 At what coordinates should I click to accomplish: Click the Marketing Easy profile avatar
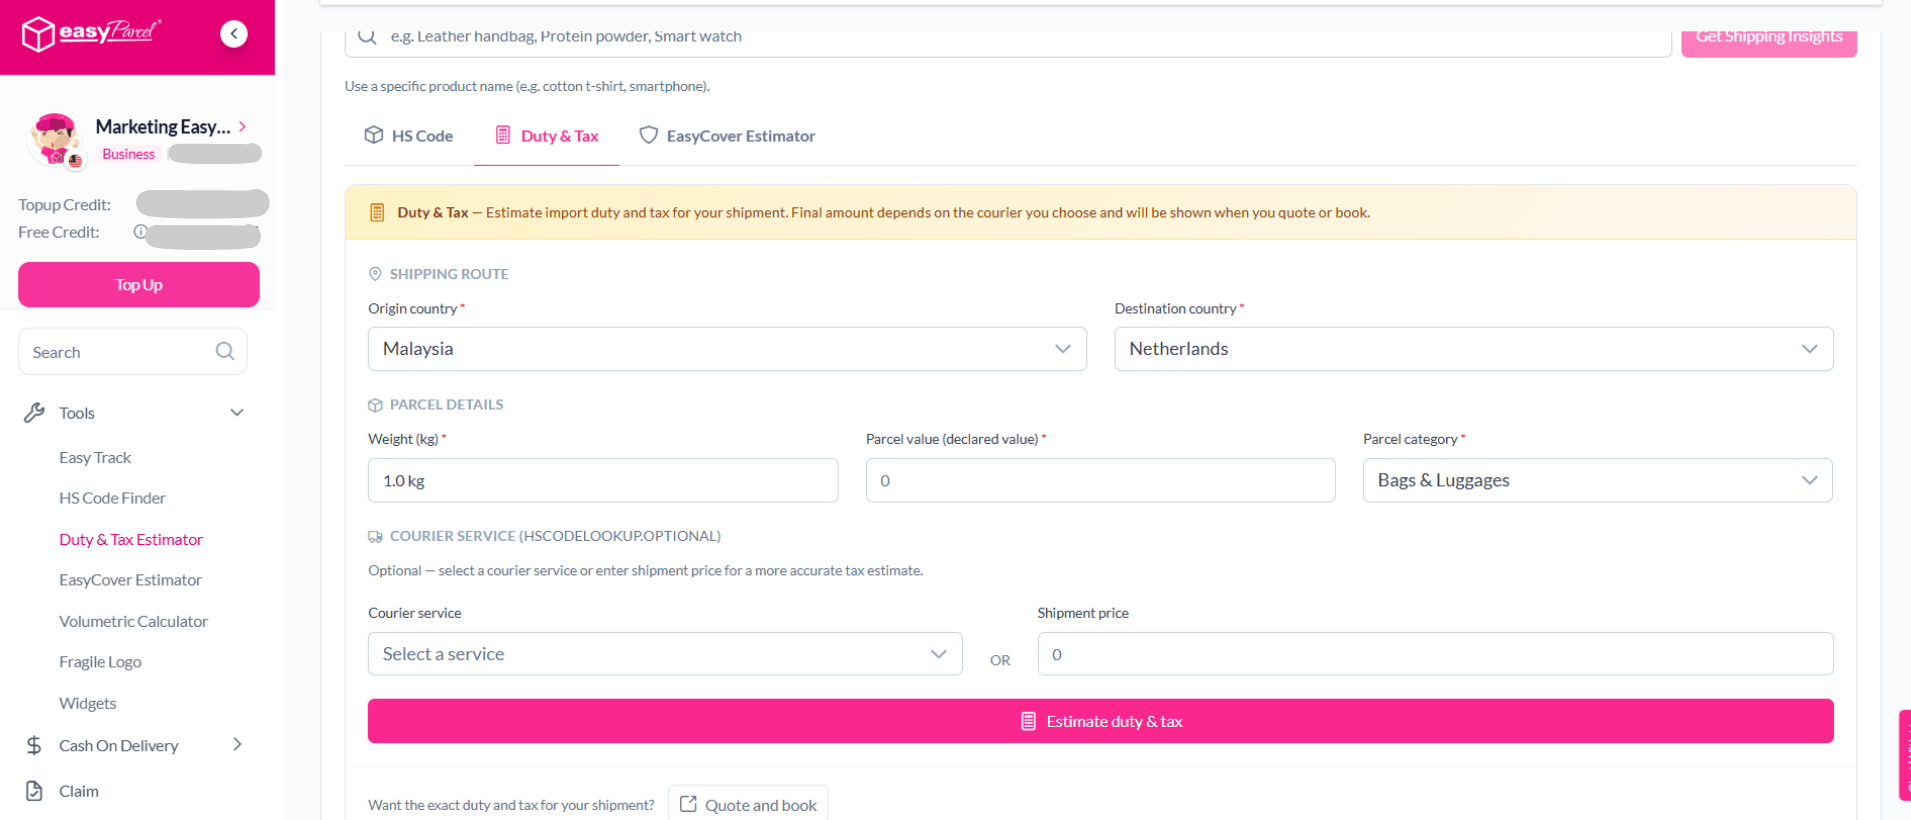pos(54,139)
